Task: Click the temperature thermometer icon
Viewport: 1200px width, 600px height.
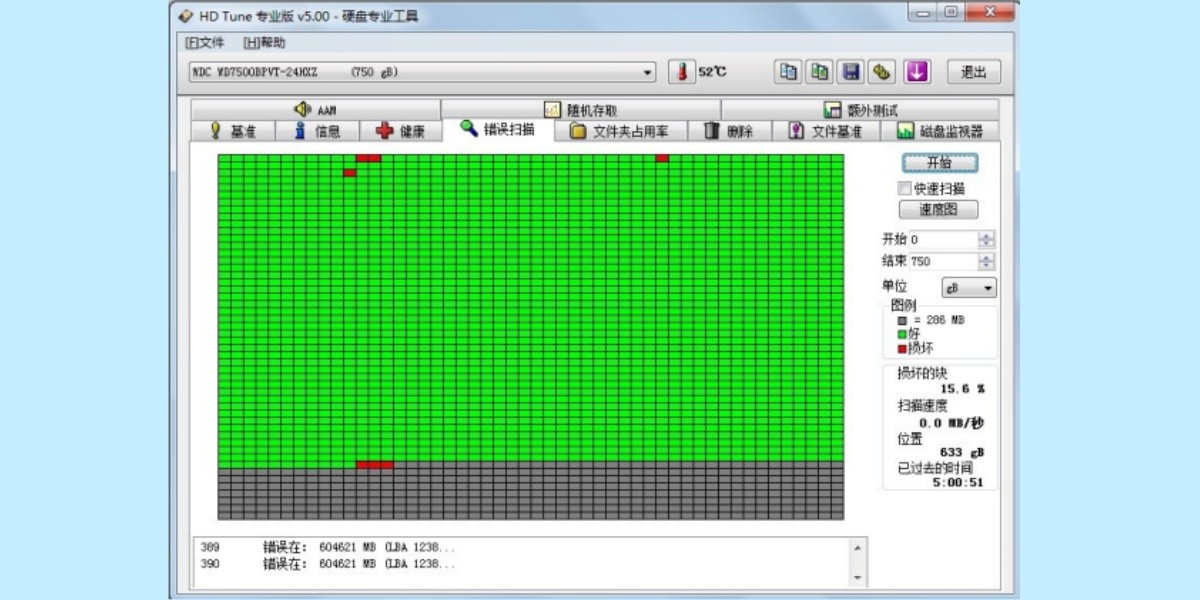Action: click(681, 72)
